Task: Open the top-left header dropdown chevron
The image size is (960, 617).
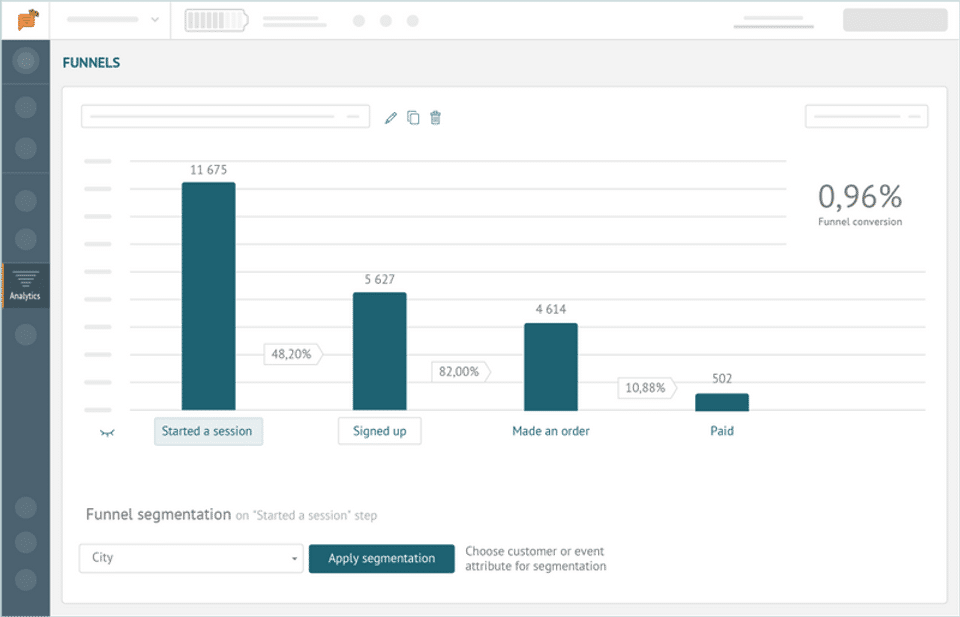Action: (x=155, y=20)
